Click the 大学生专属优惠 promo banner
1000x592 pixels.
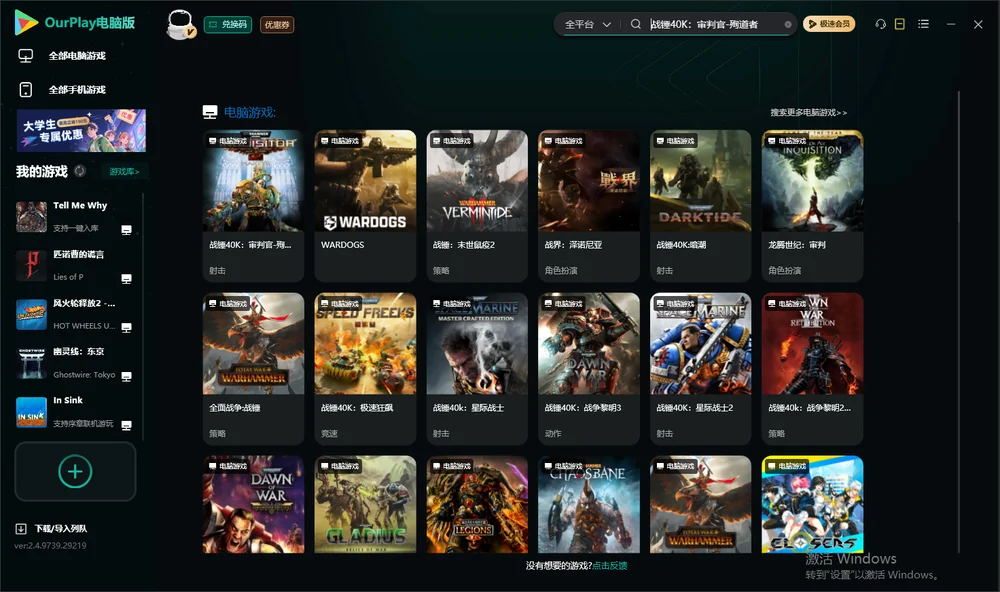click(82, 131)
